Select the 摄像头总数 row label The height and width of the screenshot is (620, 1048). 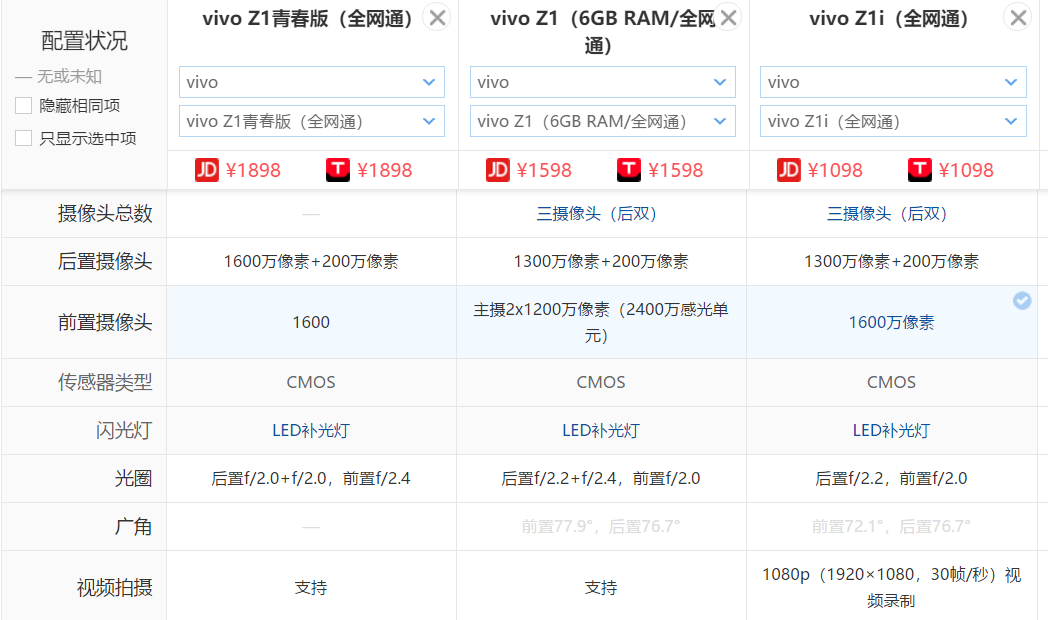point(105,214)
